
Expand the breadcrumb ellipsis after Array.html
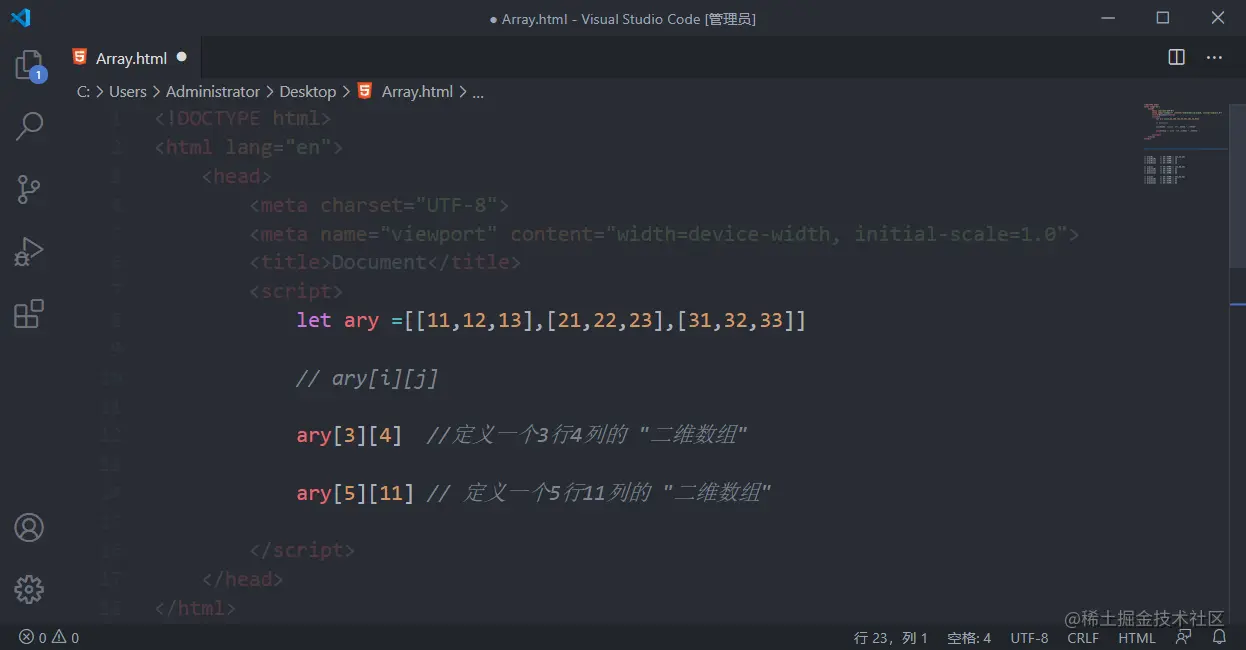click(478, 91)
